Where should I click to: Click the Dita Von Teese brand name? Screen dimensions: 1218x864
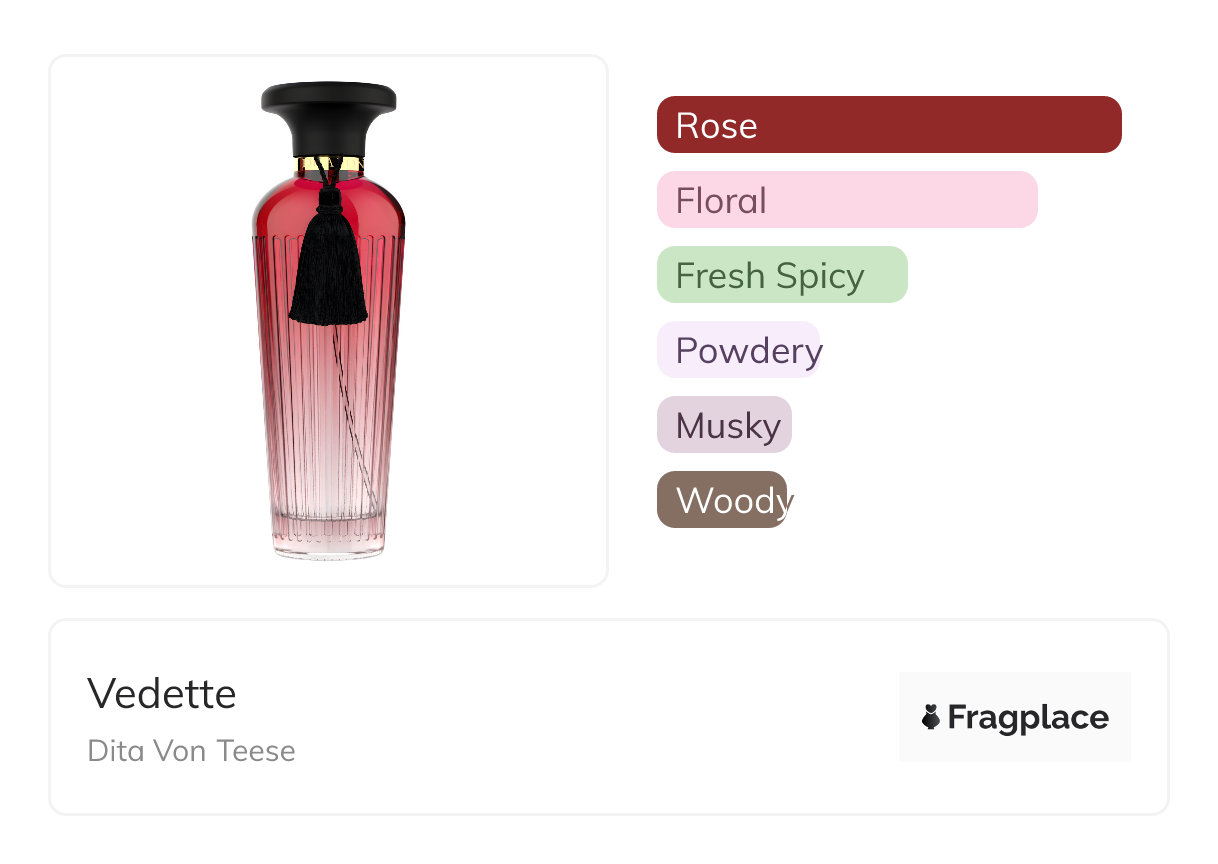191,751
